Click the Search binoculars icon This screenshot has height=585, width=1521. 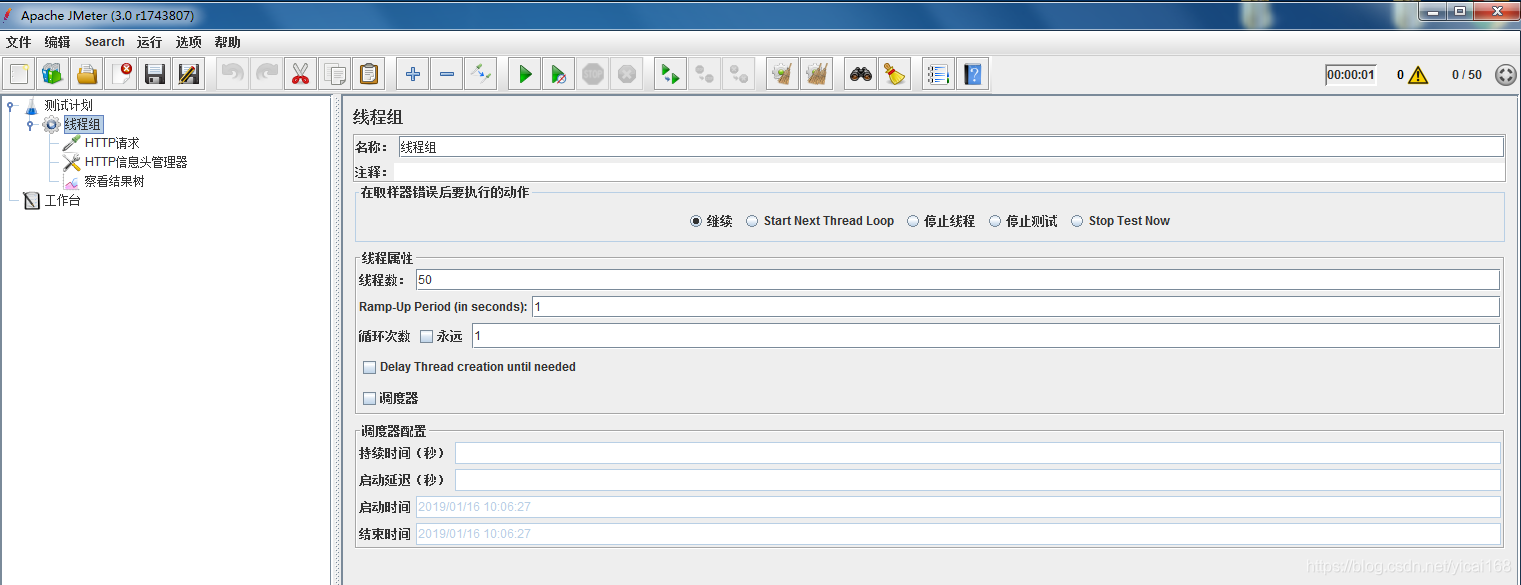(861, 74)
